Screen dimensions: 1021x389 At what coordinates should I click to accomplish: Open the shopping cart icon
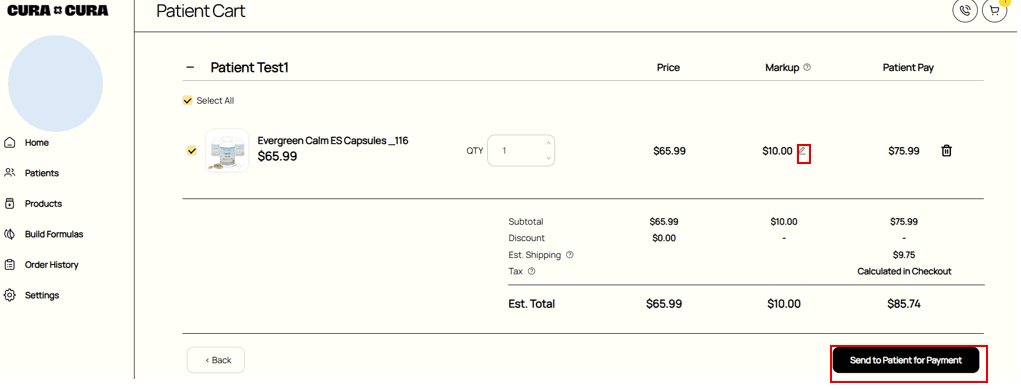994,10
